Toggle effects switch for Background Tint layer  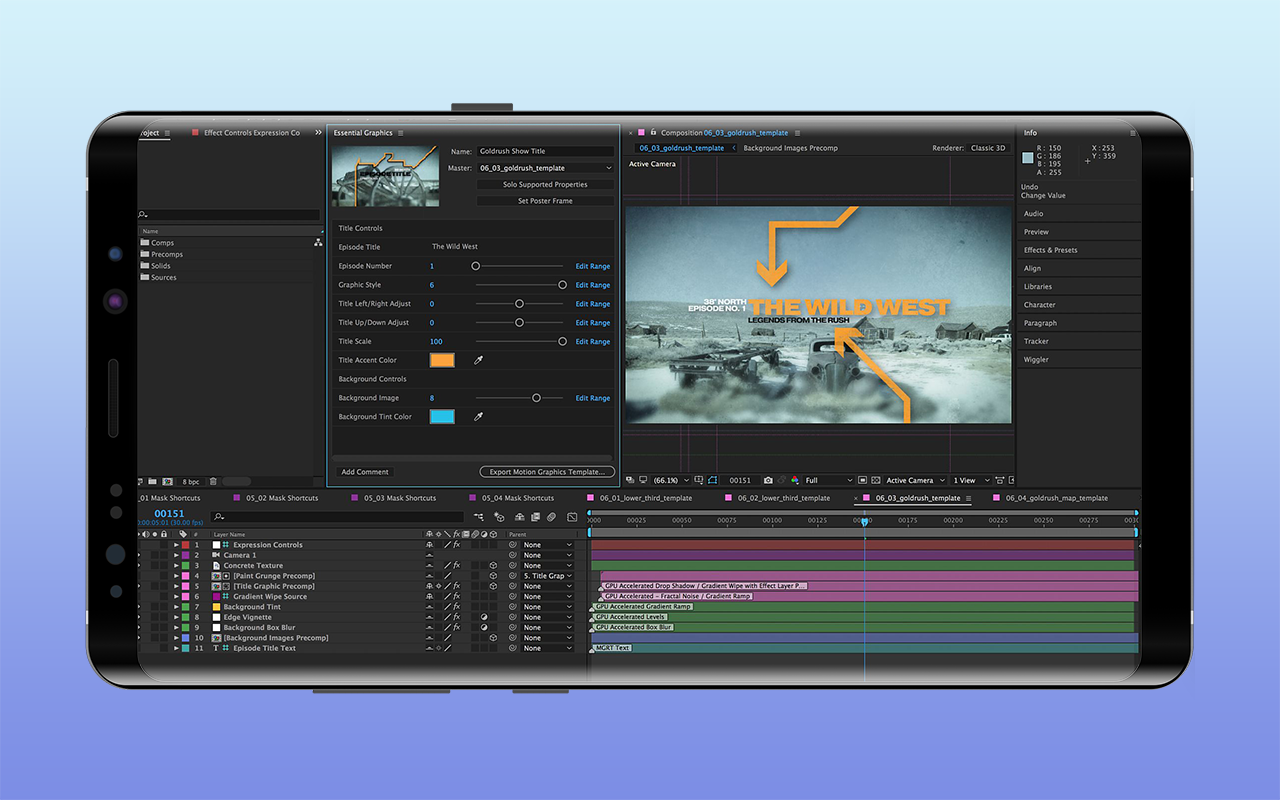coord(456,607)
